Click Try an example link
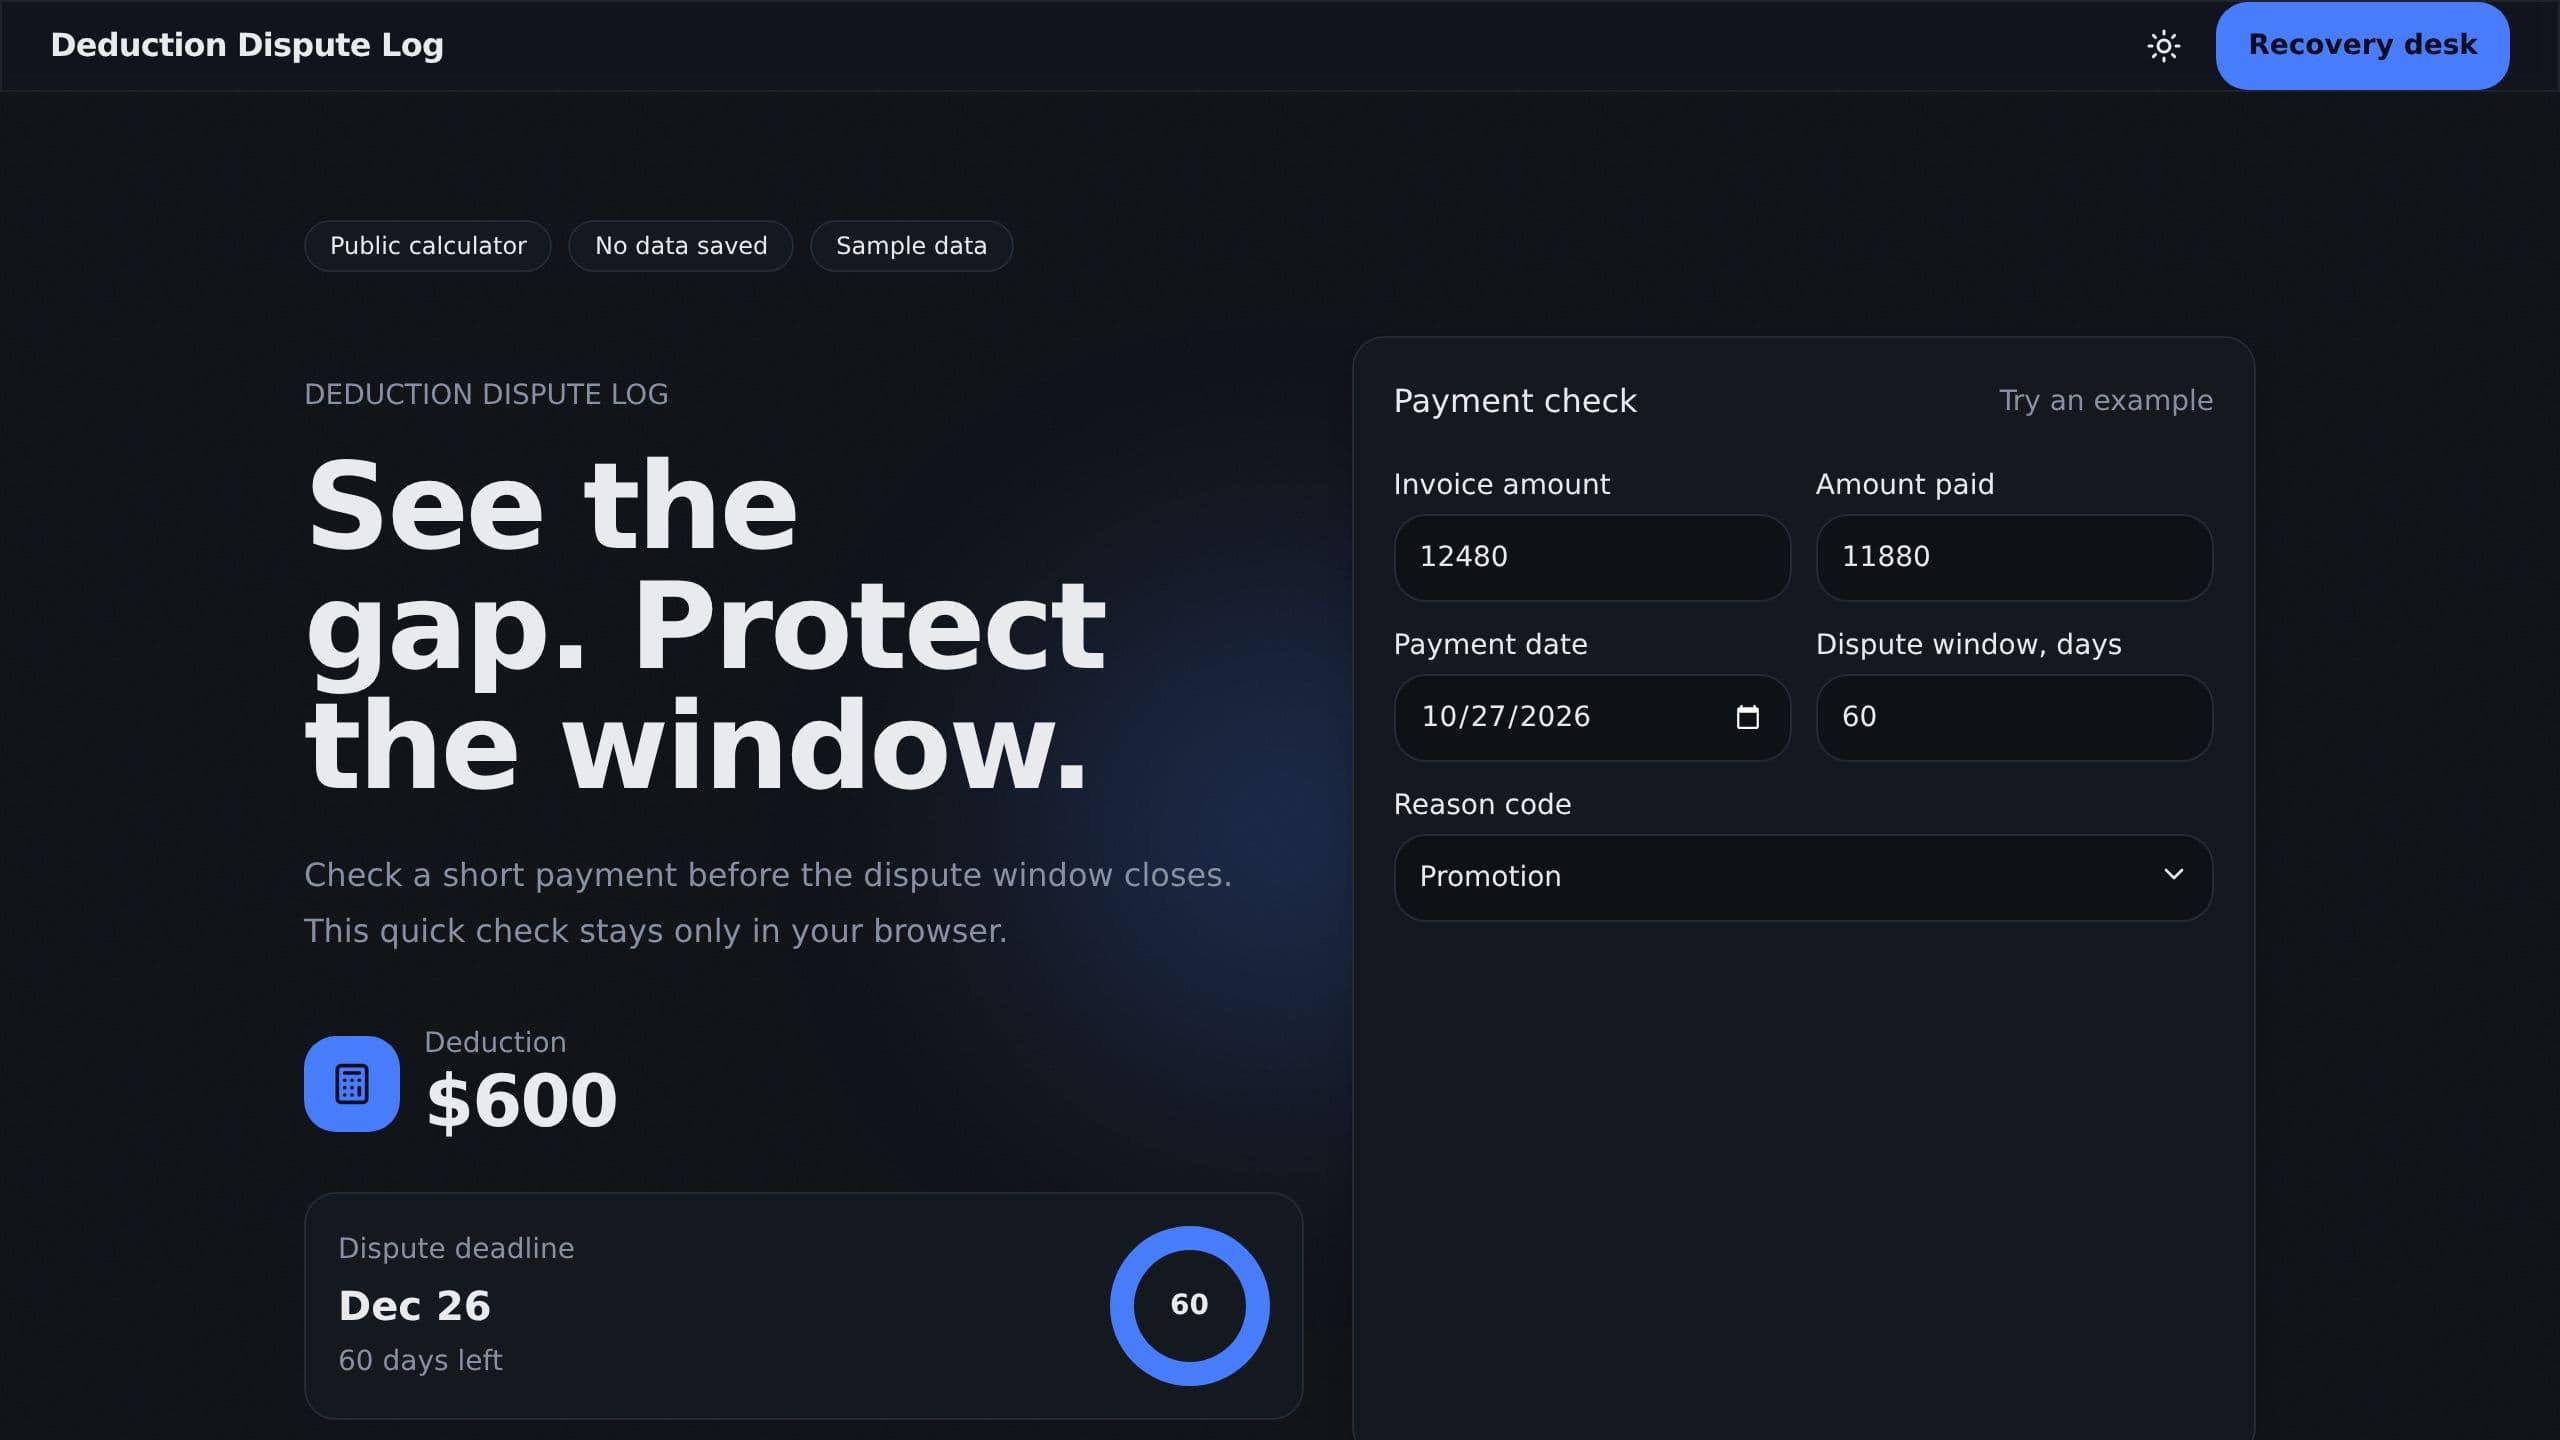The image size is (2560, 1440). [2106, 400]
